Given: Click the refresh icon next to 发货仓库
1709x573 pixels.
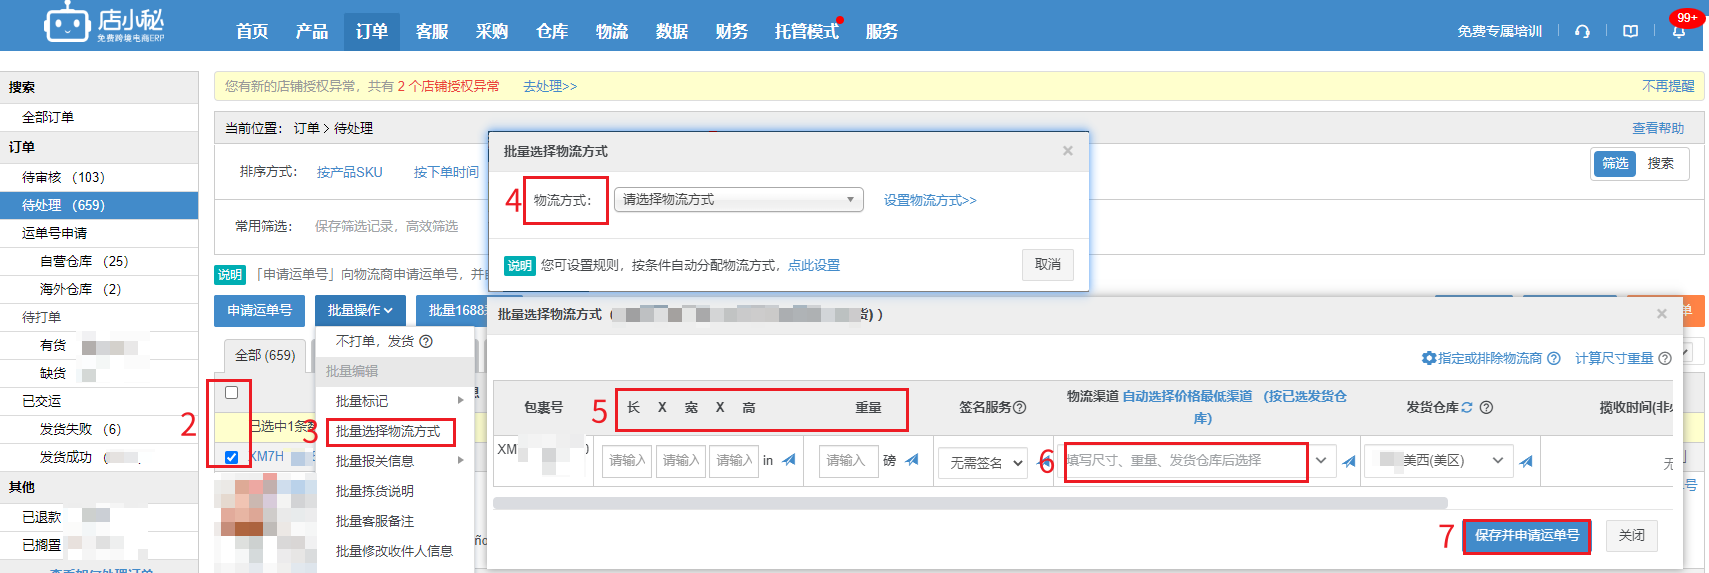Looking at the screenshot, I should coord(1467,407).
